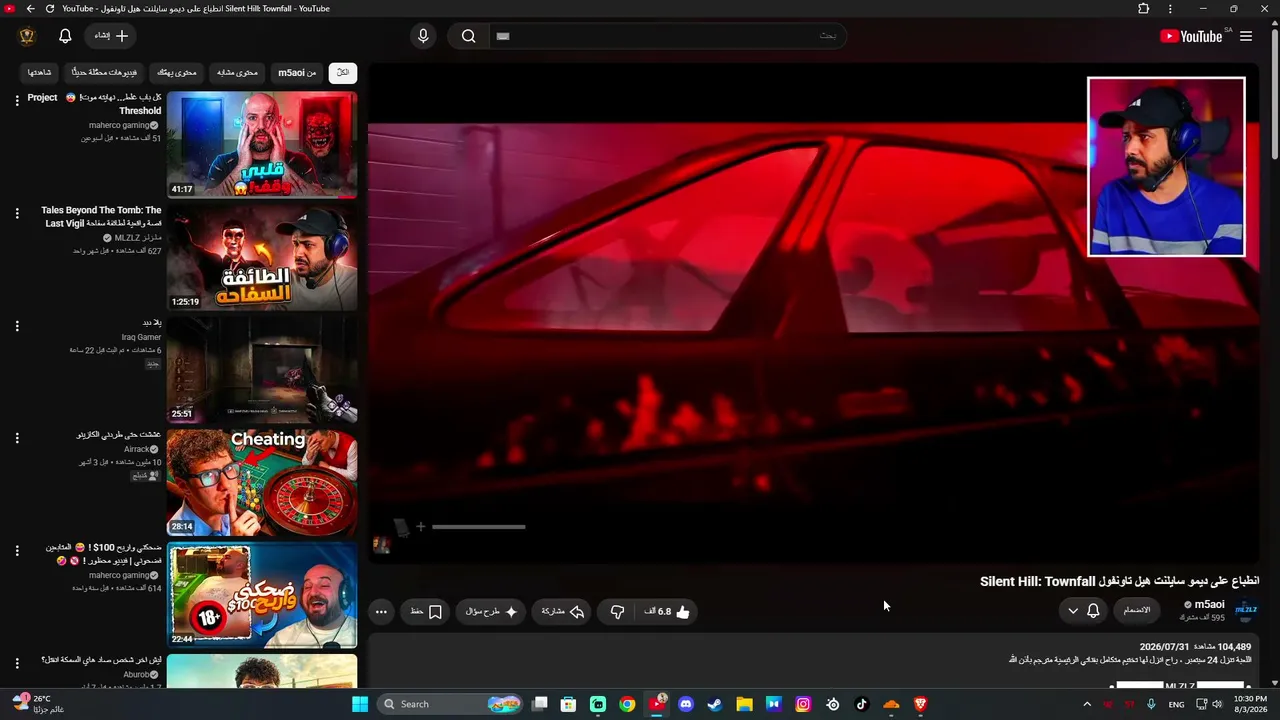Screen dimensions: 1280x720
Task: Select the 'محتوى مشابه' filter chip
Action: click(238, 72)
